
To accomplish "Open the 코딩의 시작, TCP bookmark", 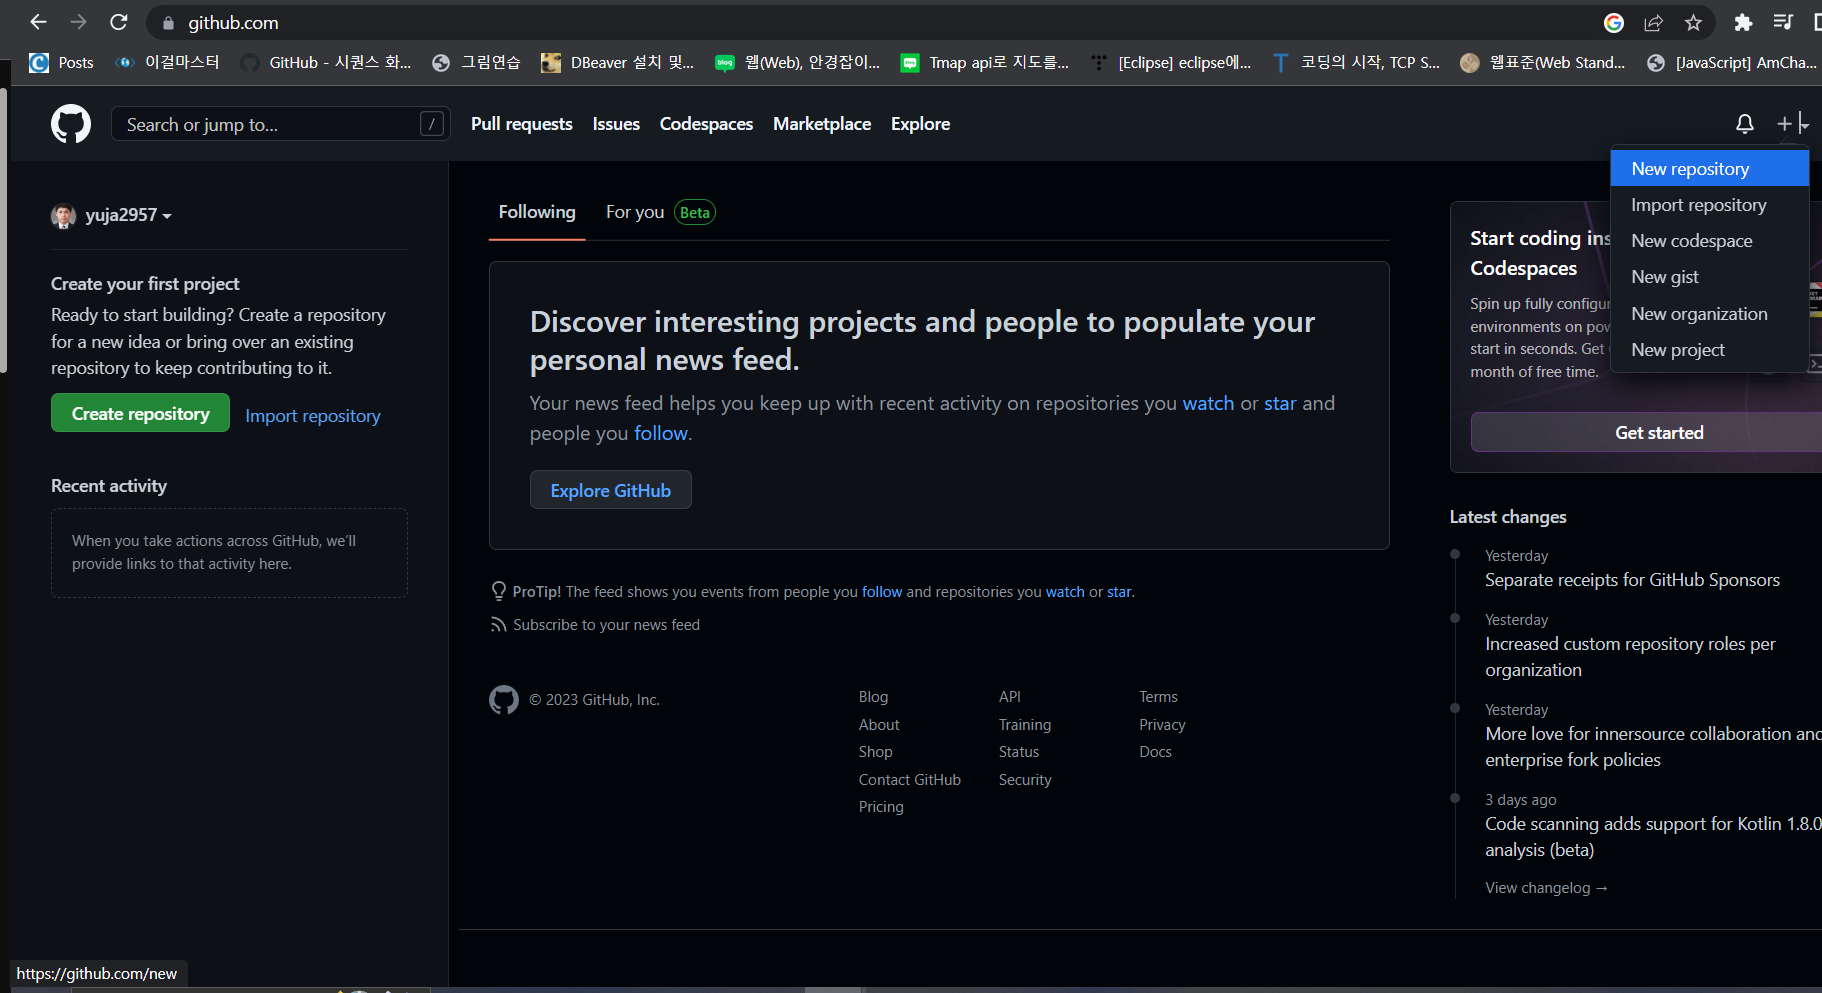I will point(1356,63).
